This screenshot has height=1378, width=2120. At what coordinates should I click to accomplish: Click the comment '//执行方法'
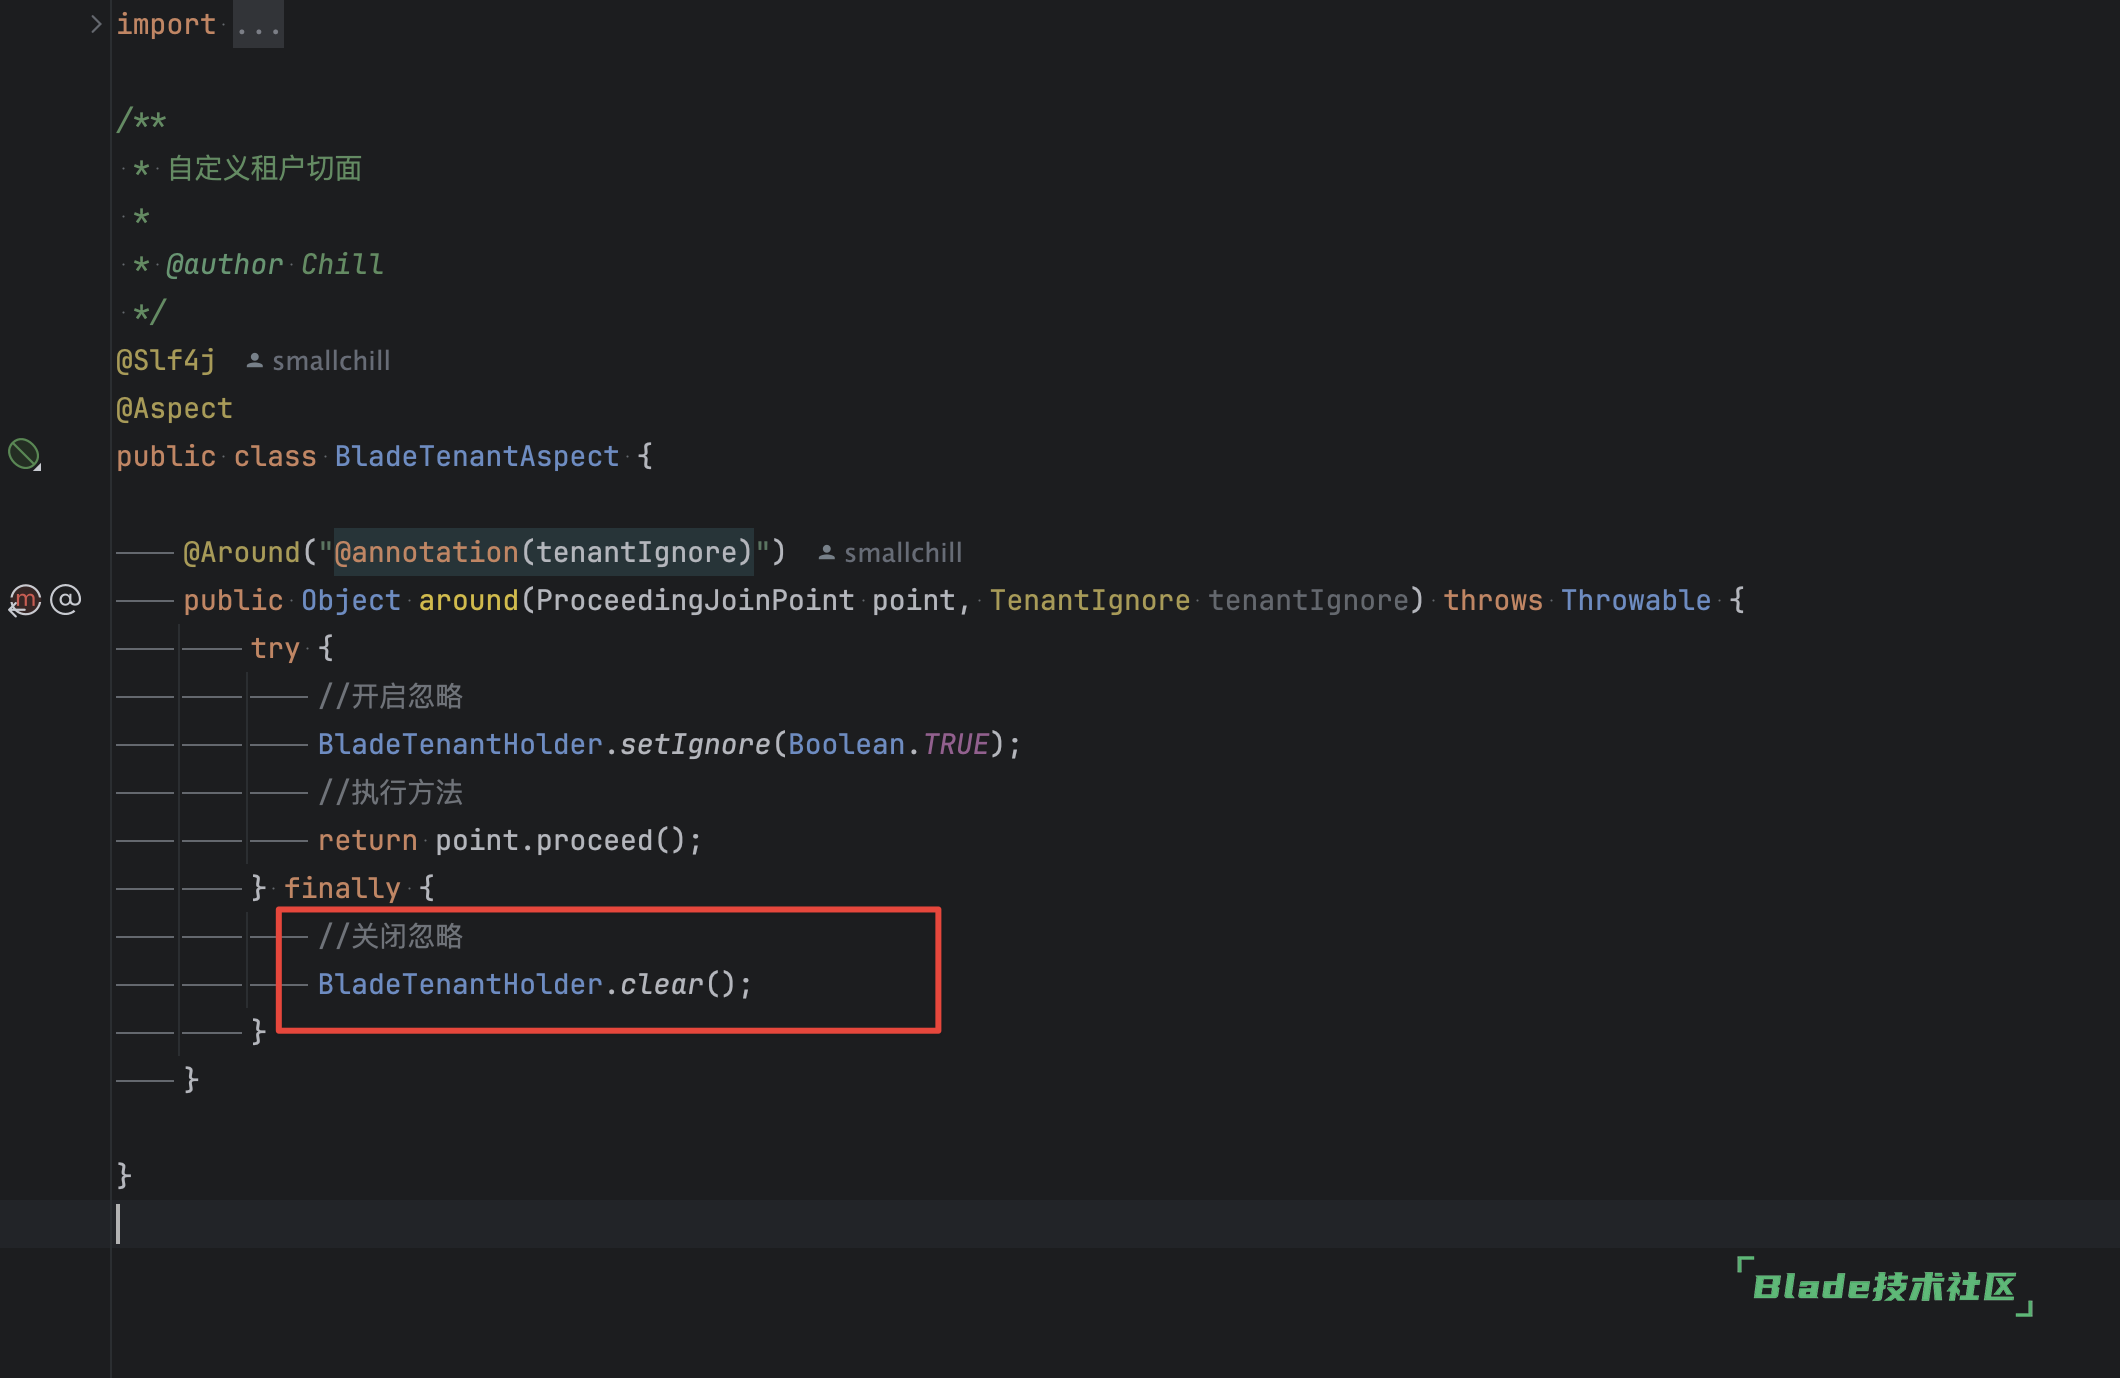(390, 792)
